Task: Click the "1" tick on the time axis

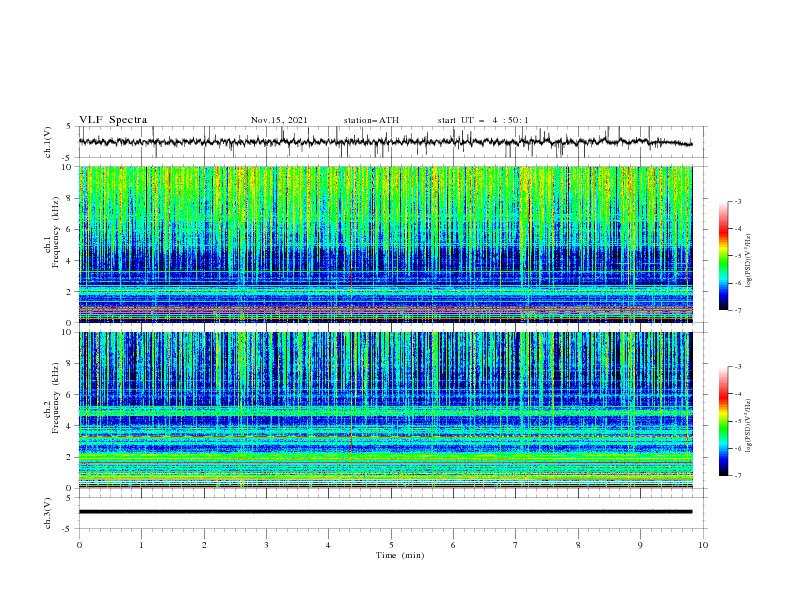Action: pos(141,545)
